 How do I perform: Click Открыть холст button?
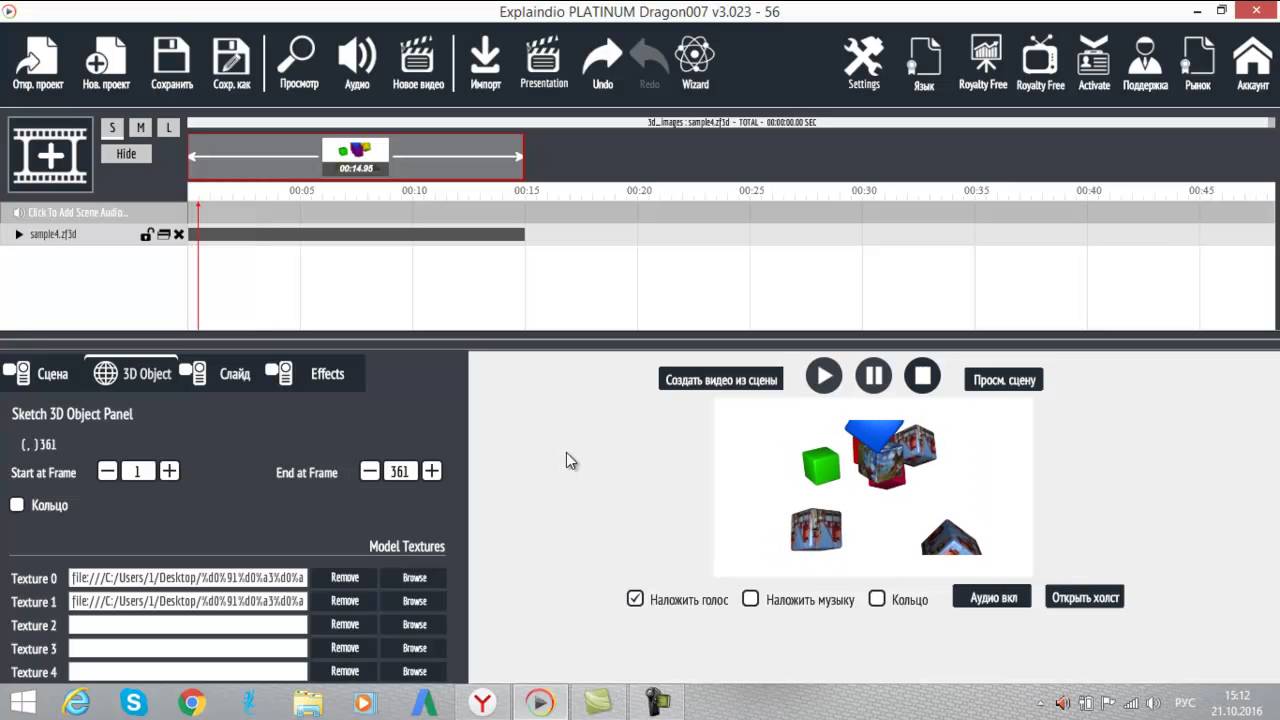click(1085, 597)
